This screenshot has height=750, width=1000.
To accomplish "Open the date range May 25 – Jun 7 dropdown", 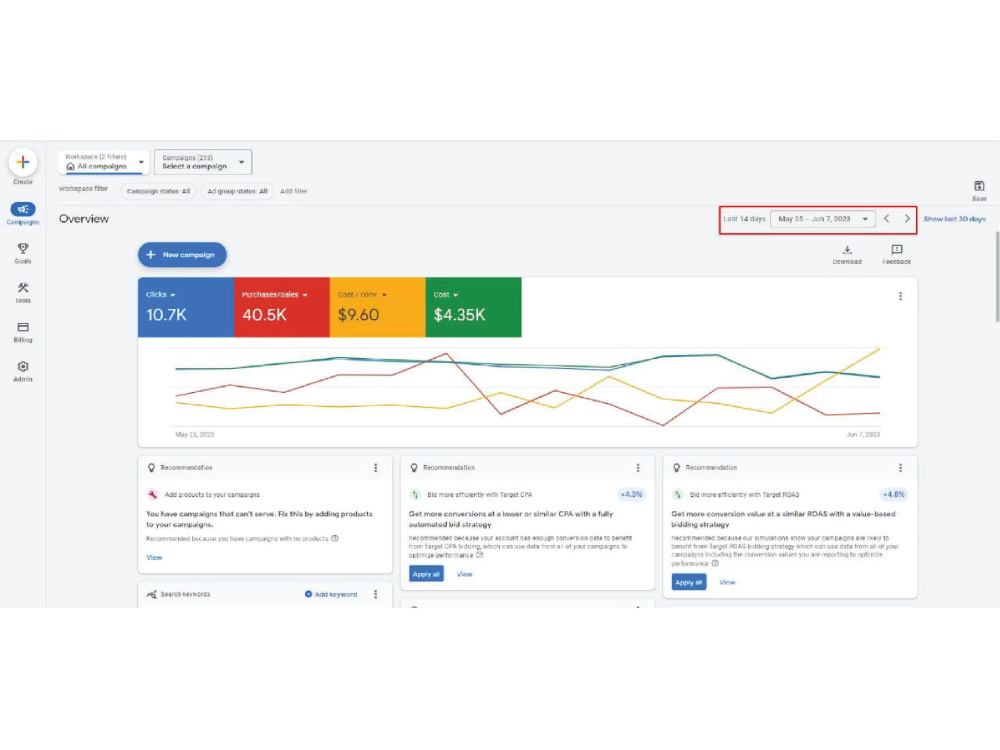I will click(x=823, y=219).
